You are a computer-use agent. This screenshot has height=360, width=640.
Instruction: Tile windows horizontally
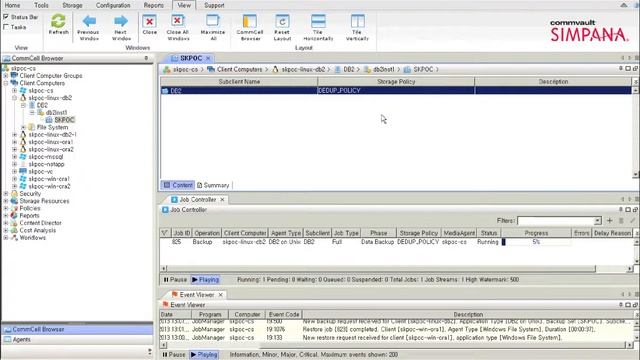click(x=318, y=21)
